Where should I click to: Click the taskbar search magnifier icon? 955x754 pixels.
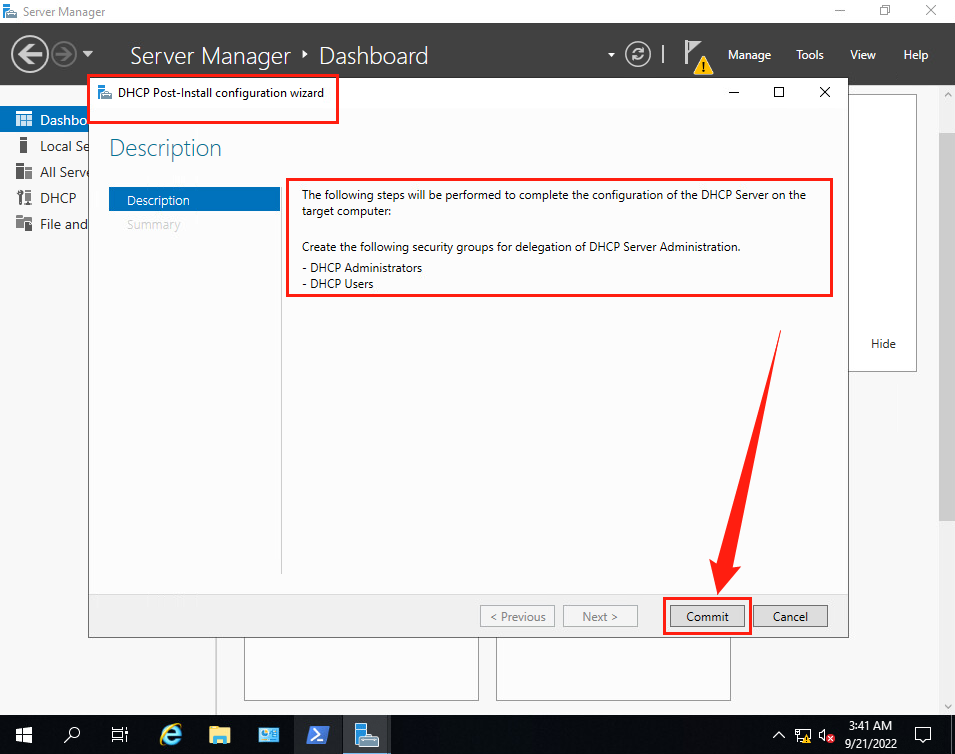click(72, 733)
